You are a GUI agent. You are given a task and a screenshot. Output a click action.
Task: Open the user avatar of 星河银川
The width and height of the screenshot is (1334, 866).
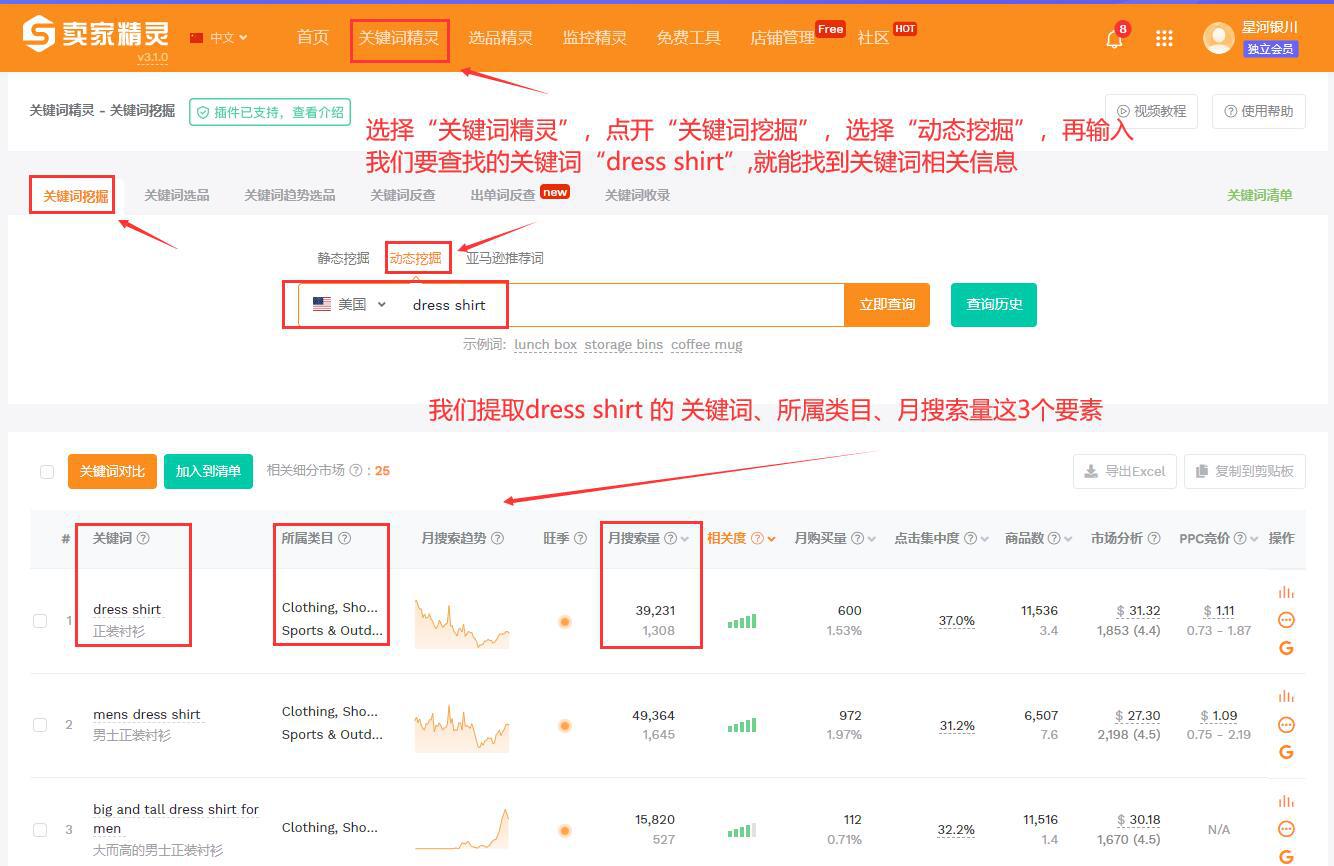tap(1218, 38)
